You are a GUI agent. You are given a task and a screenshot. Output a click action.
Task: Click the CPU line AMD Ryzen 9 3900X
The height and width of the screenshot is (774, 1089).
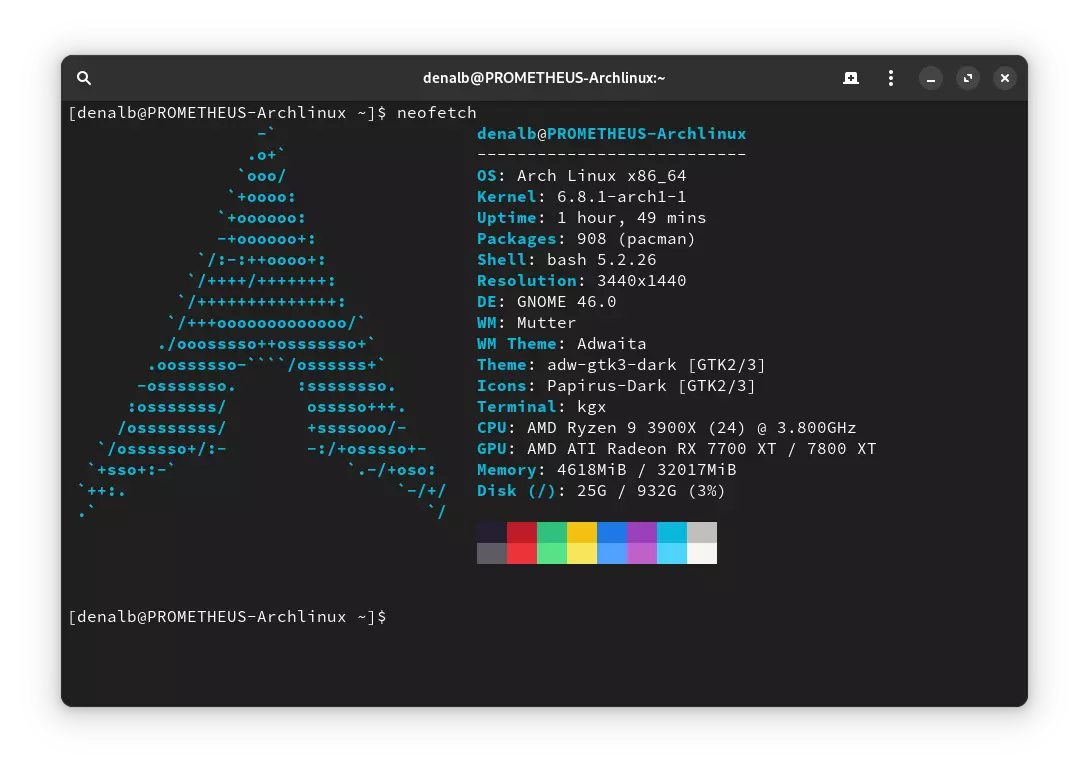pos(666,428)
